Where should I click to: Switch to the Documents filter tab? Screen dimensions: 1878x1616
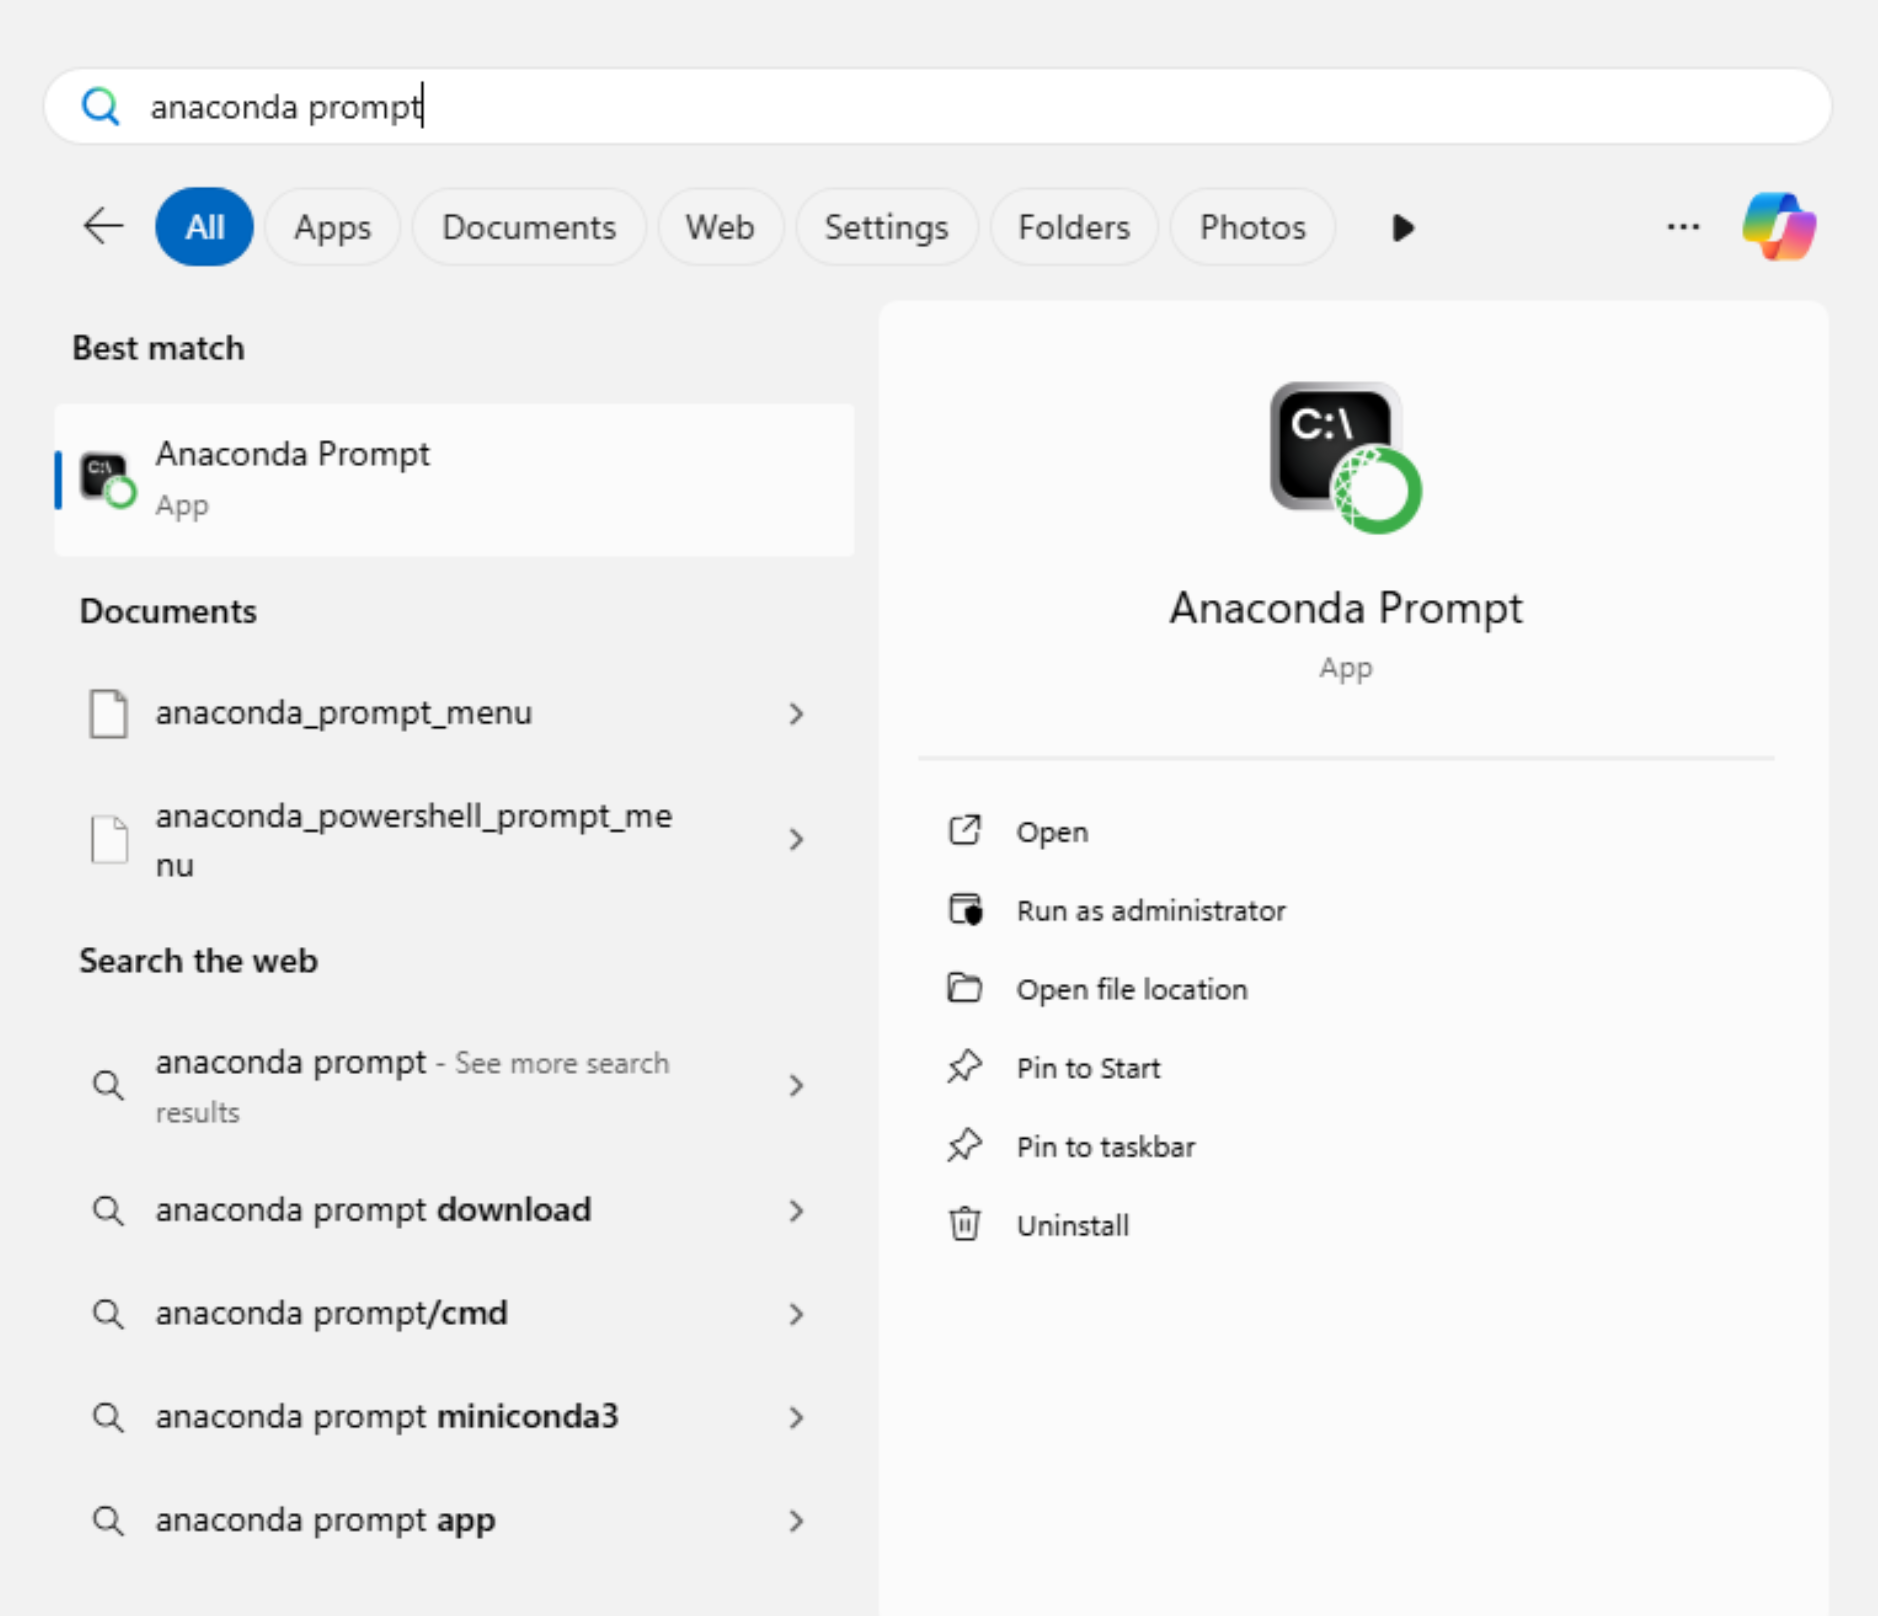529,227
